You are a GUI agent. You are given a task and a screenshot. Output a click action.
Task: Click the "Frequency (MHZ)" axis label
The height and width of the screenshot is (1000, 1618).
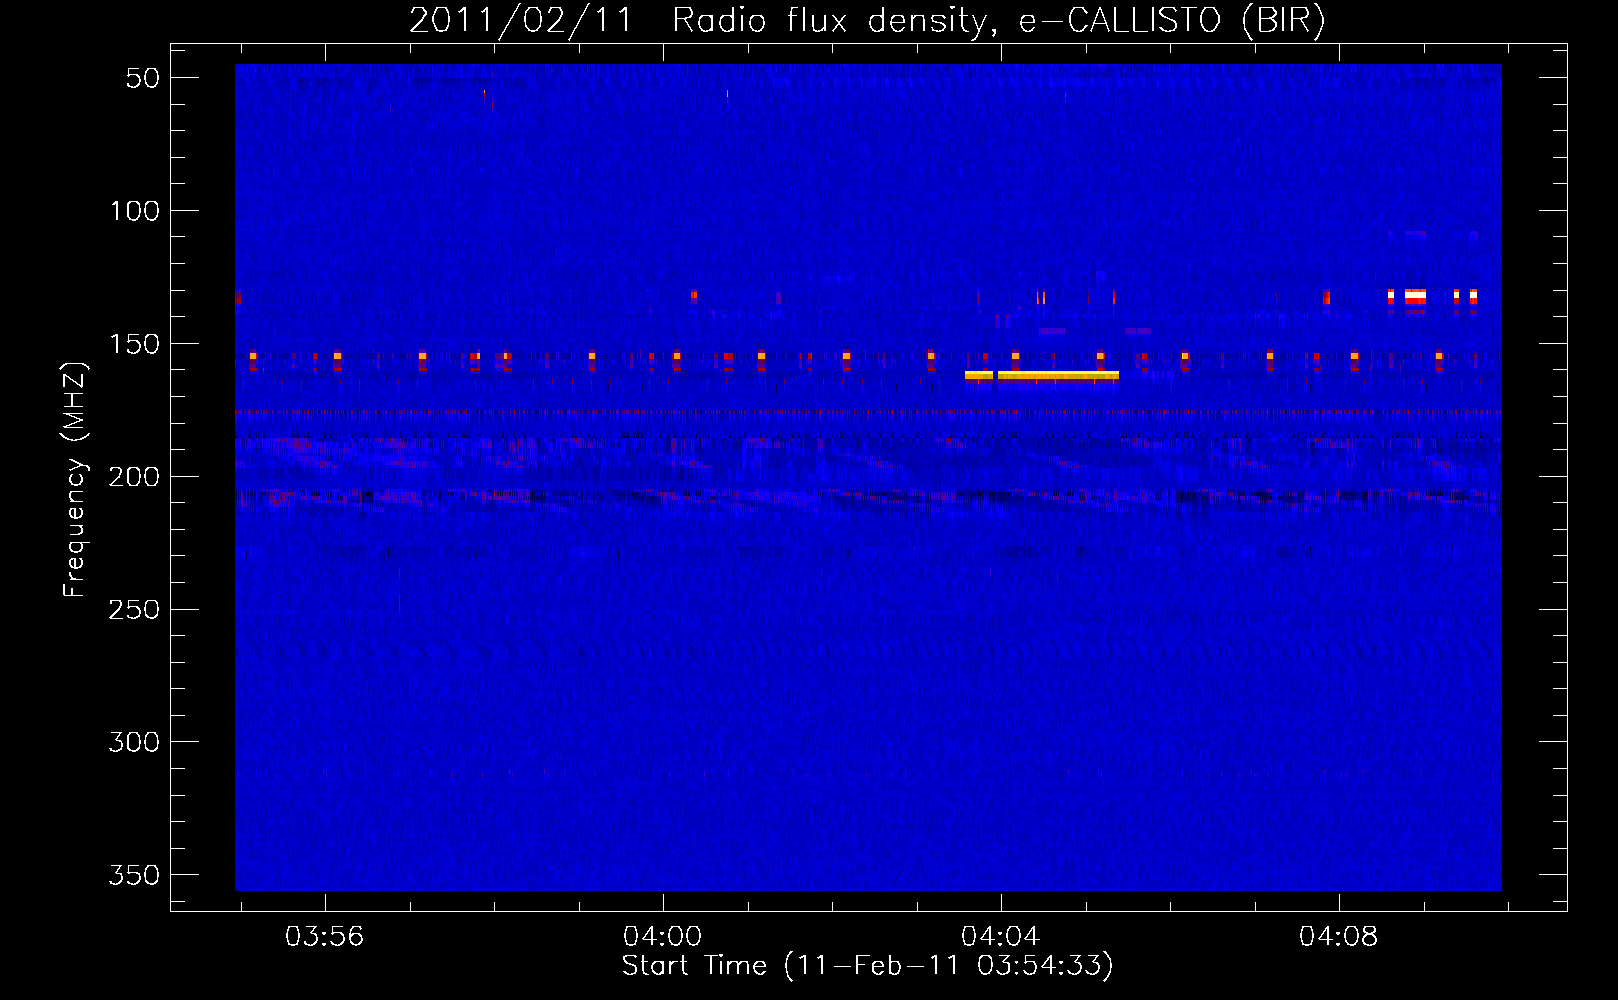point(75,479)
